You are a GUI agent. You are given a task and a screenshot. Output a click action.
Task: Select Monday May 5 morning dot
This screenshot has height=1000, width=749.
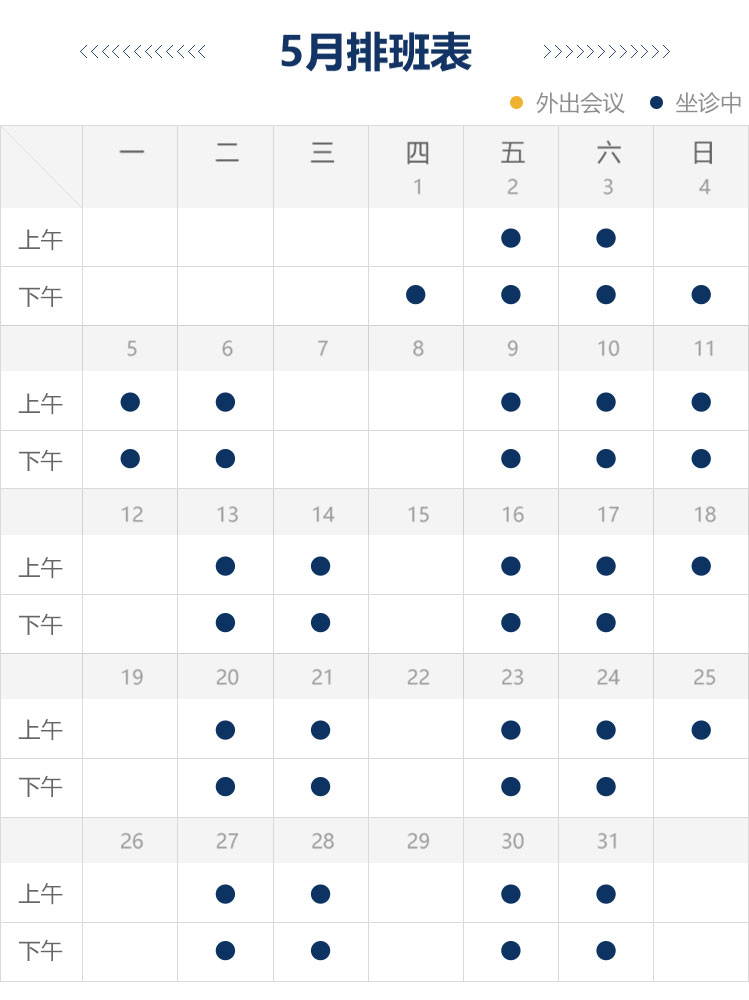pos(130,402)
